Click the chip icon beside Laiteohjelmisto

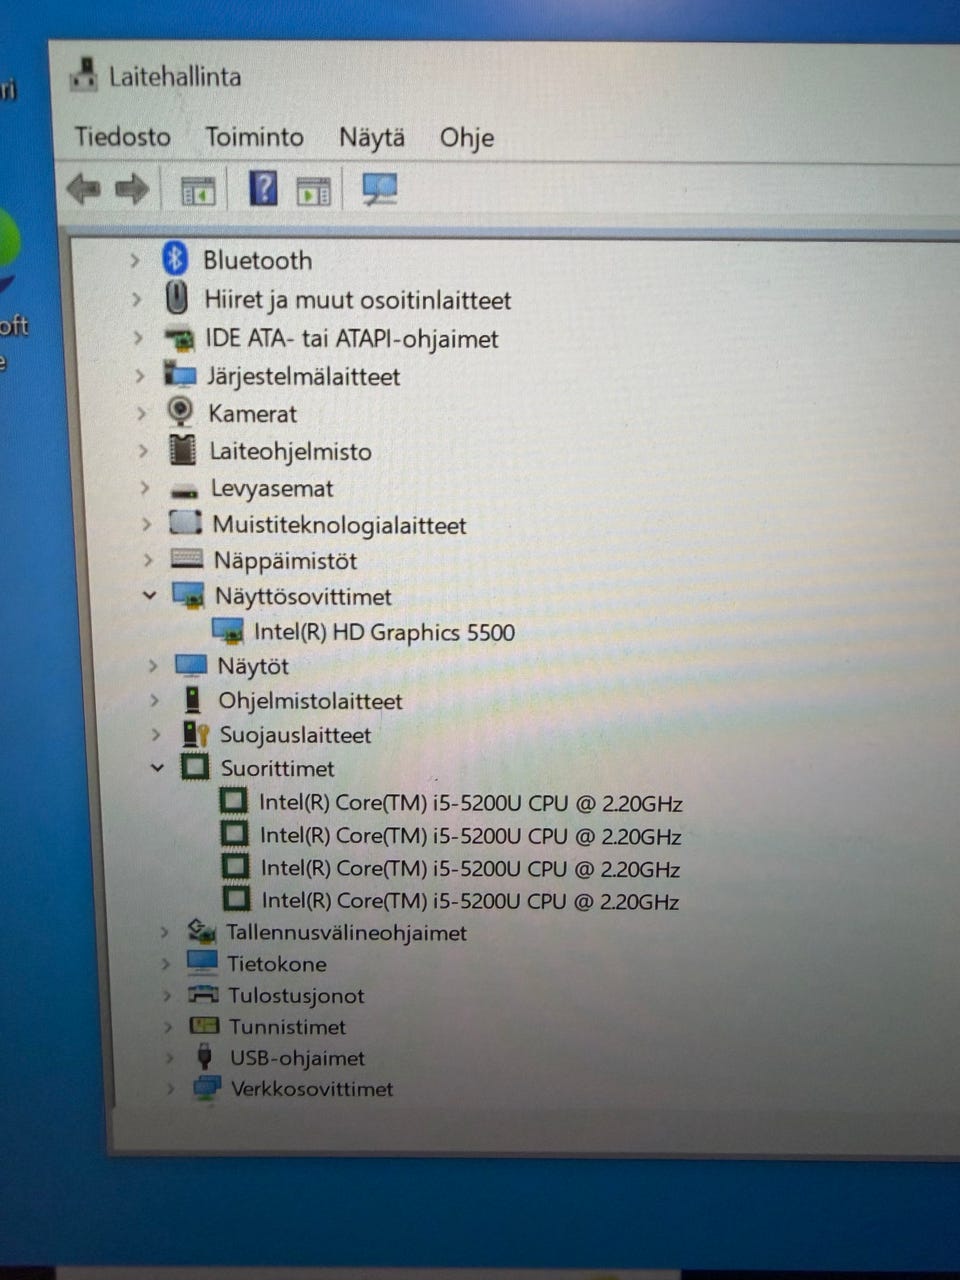click(182, 449)
